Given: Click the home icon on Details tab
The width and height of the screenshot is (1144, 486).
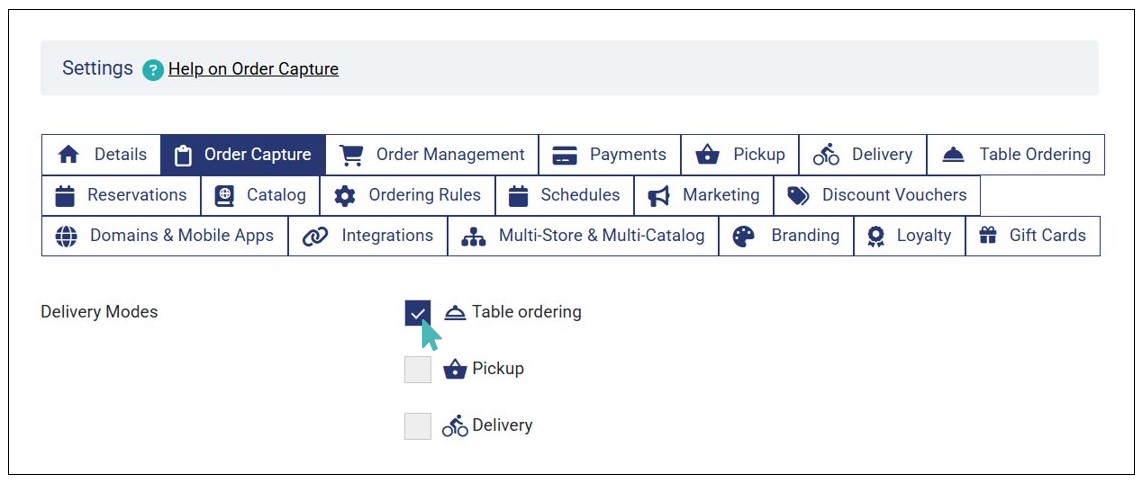Looking at the screenshot, I should 68,155.
